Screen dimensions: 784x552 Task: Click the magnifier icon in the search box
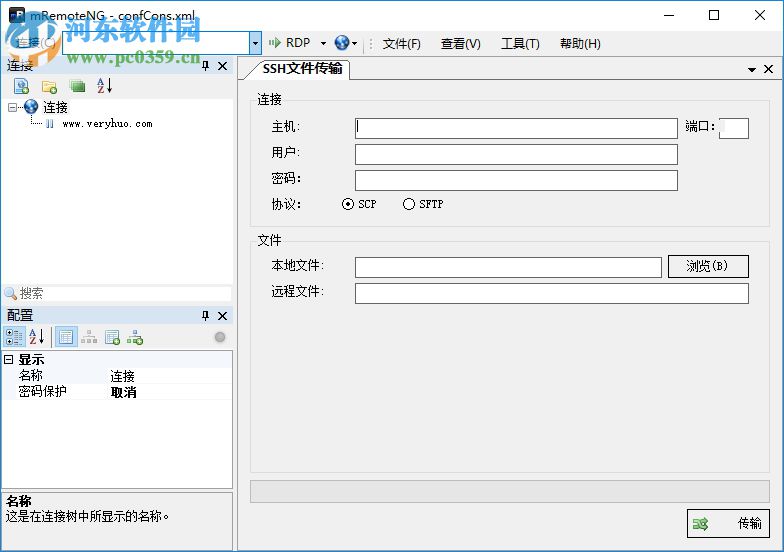10,294
